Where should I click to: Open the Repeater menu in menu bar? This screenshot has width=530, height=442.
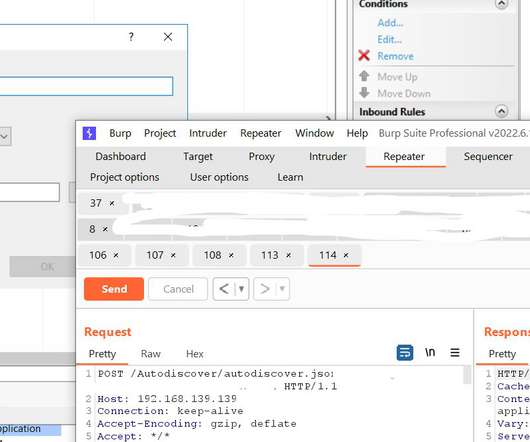pyautogui.click(x=261, y=133)
